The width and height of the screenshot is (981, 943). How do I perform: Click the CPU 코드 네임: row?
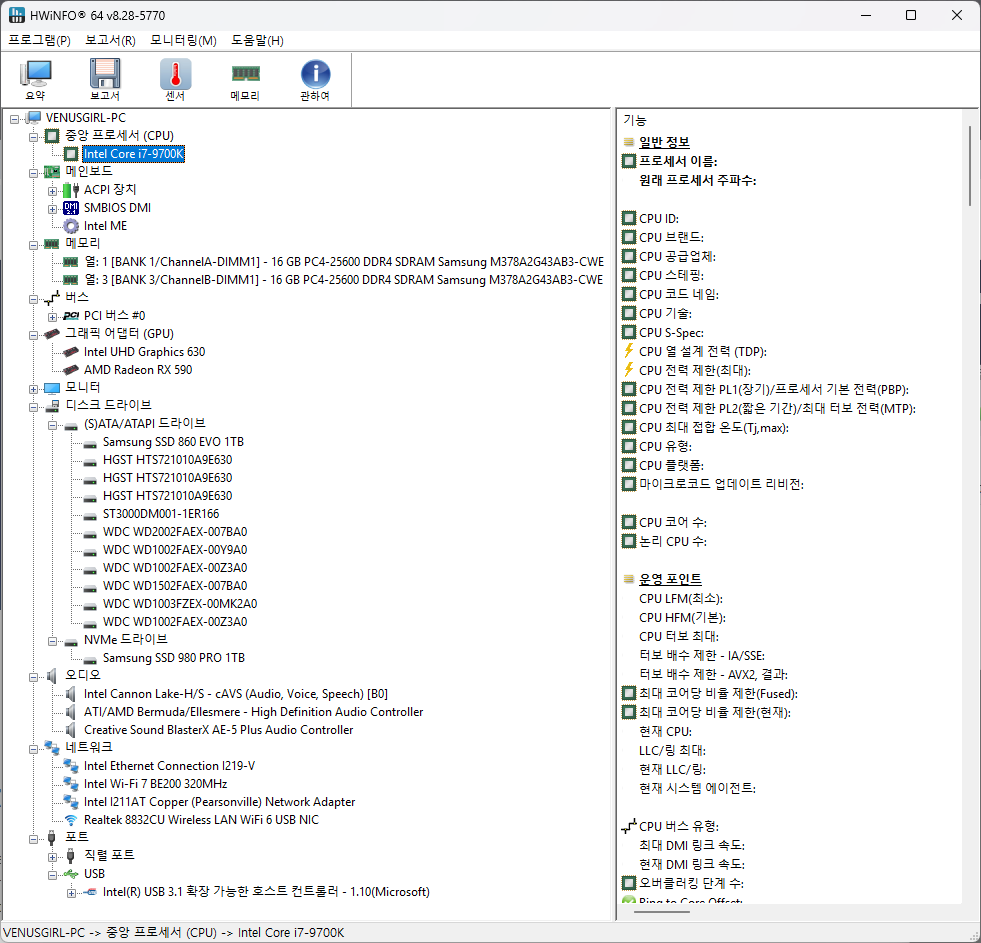coord(678,295)
